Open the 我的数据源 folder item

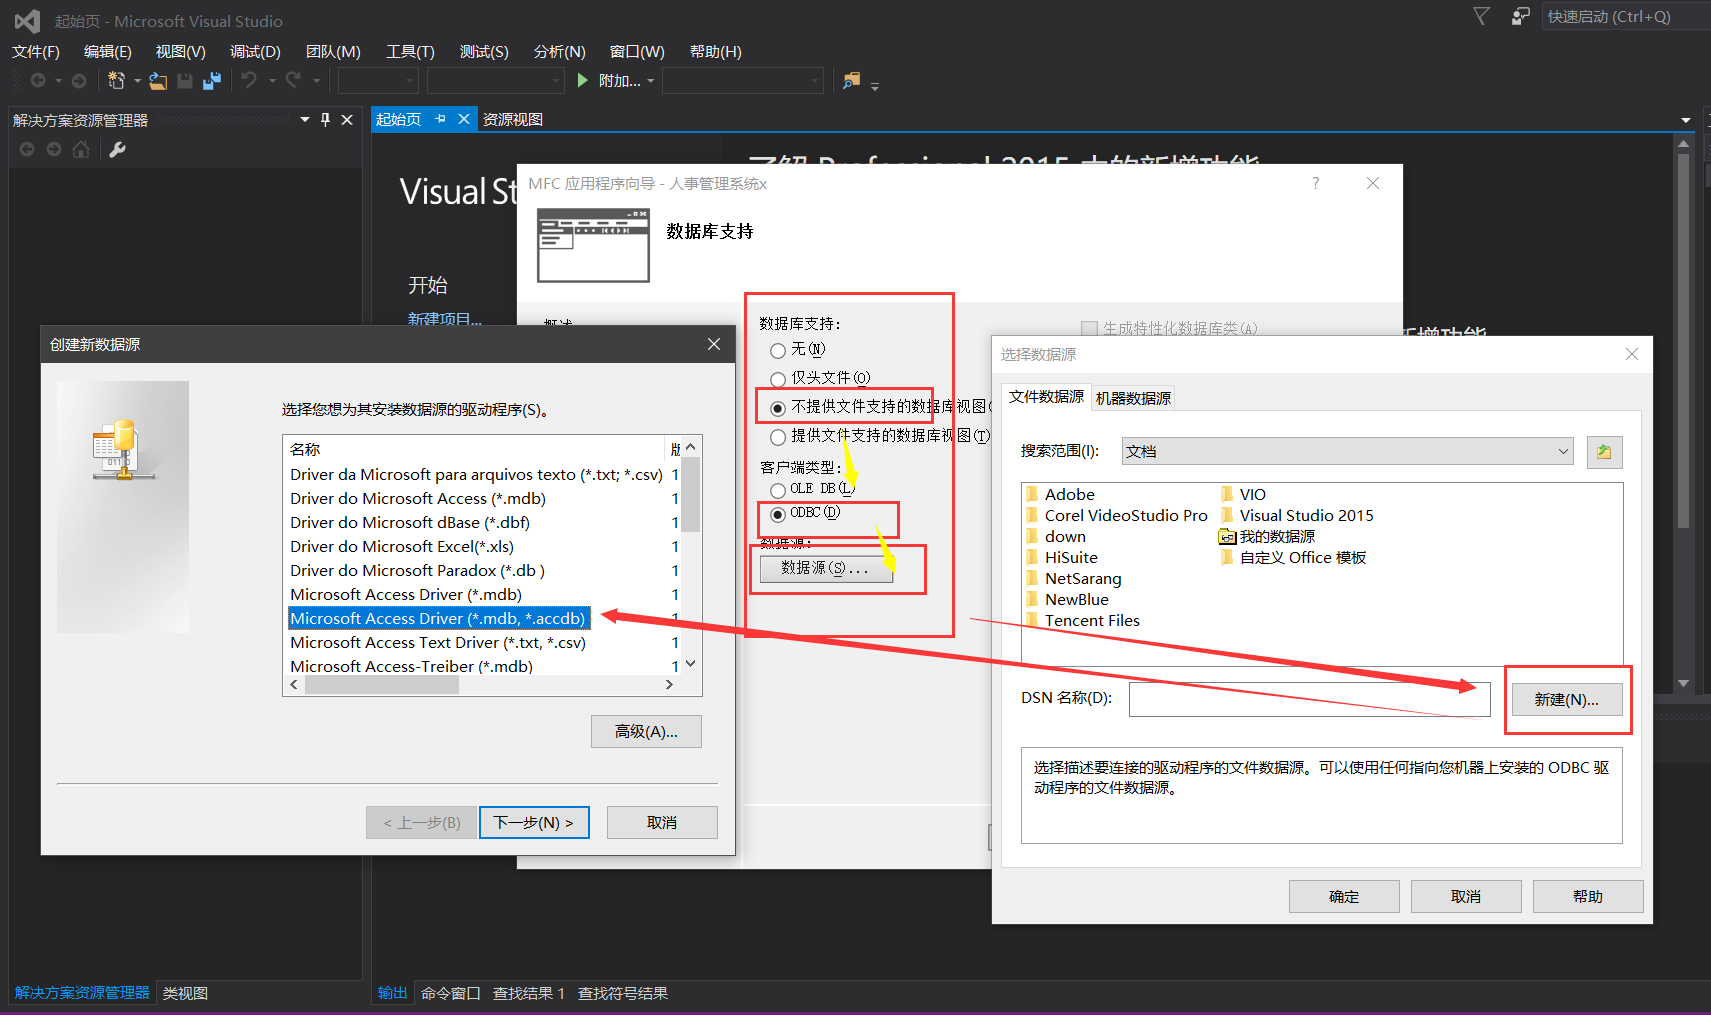tap(1267, 536)
